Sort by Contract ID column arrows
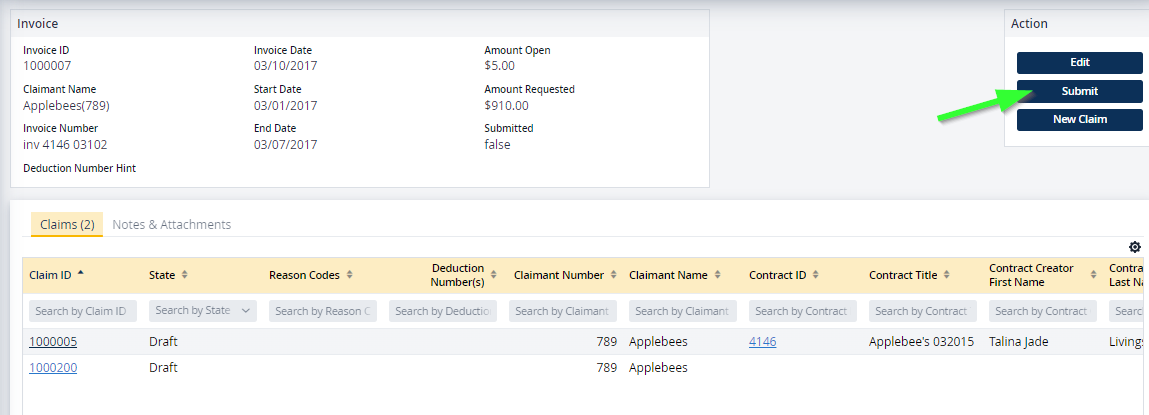Screen dimensions: 1149x415 click(816, 275)
